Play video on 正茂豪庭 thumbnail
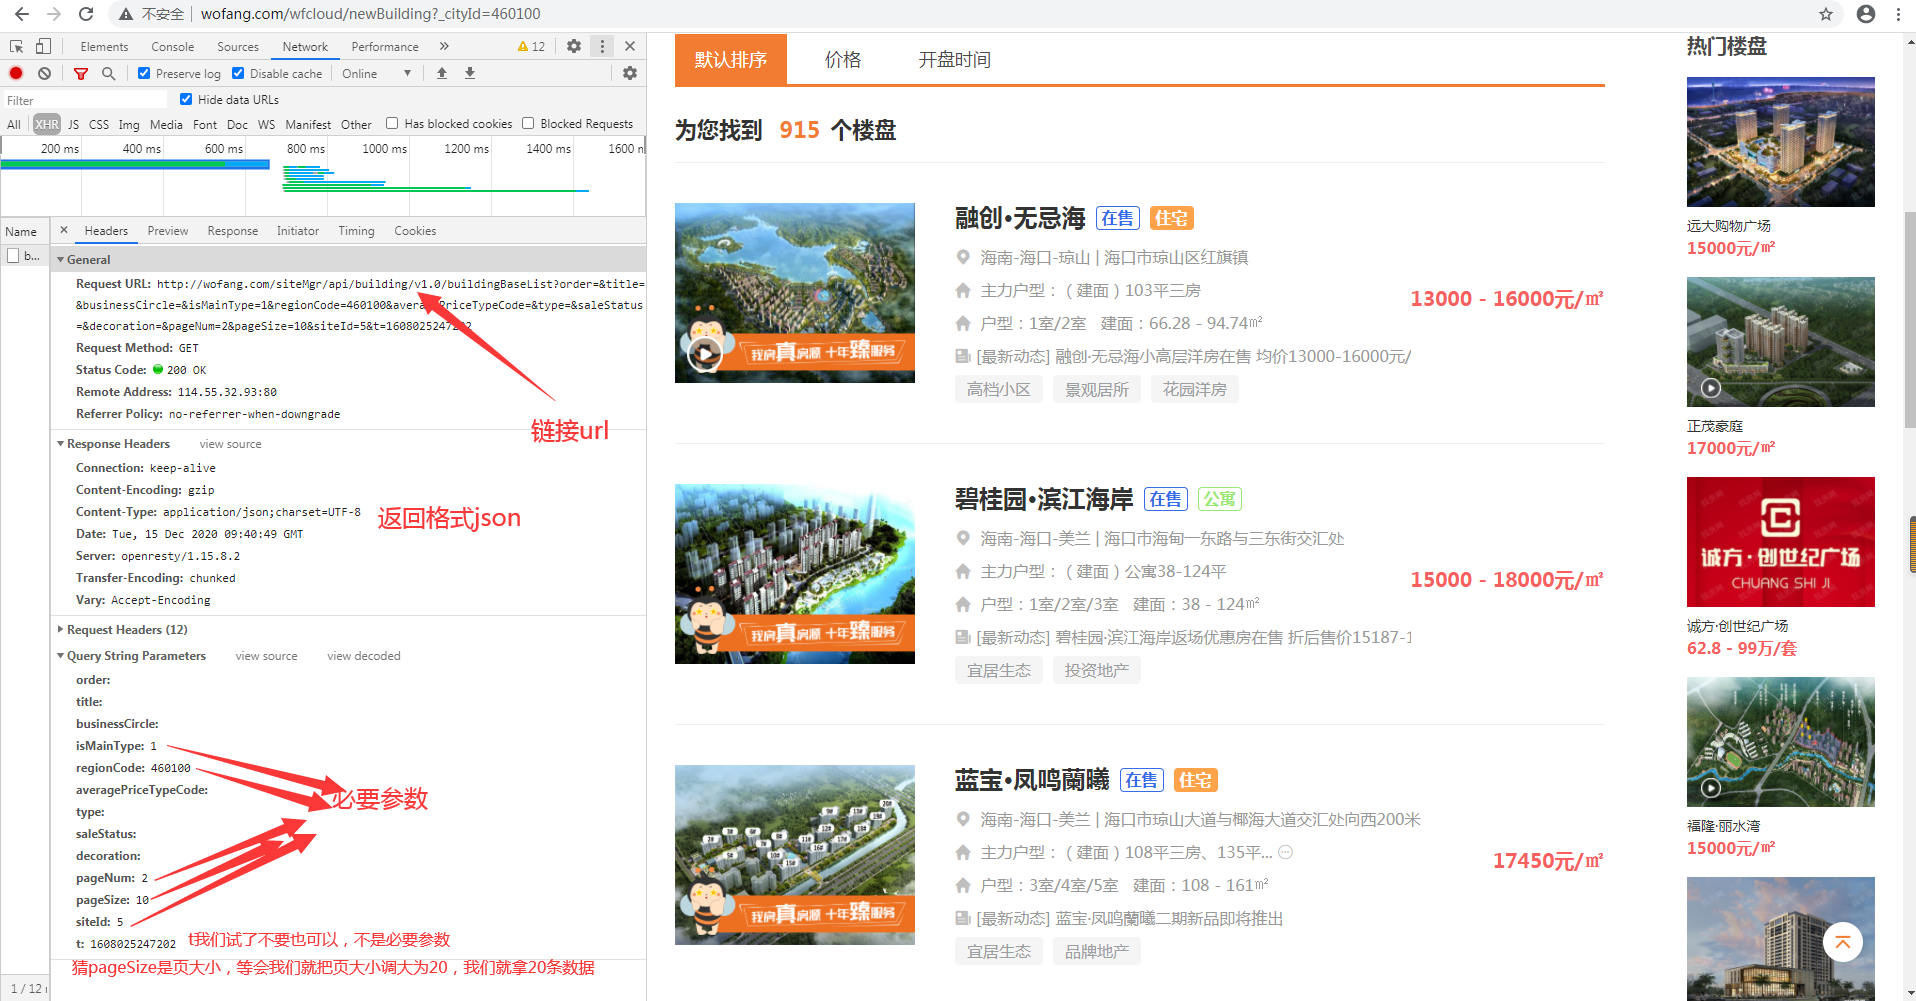1916x1001 pixels. (x=1711, y=388)
